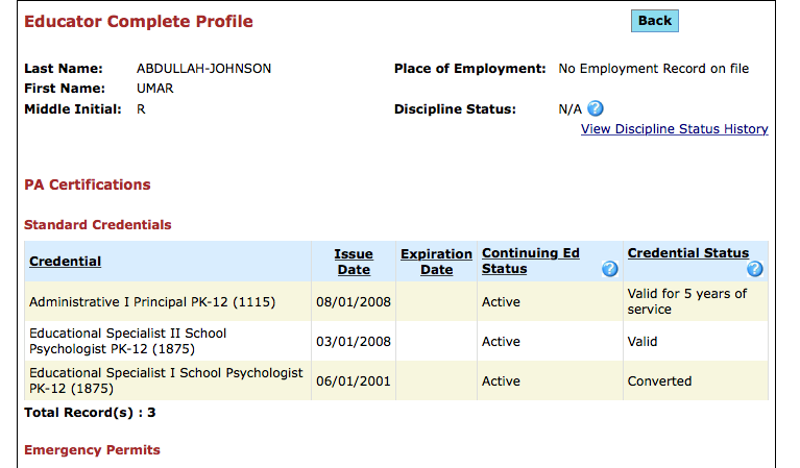Click help icon in Credential Status header
This screenshot has height=468, width=800.
coord(755,269)
